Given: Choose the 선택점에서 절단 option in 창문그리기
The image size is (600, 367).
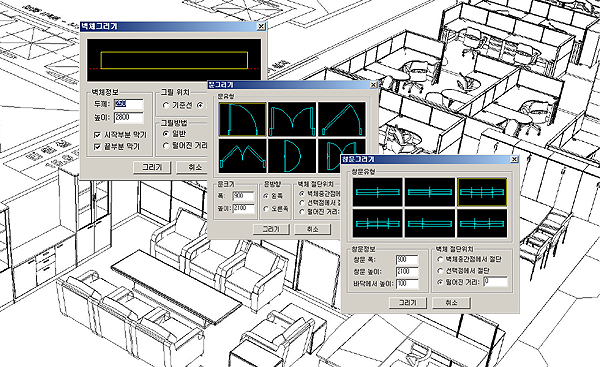Looking at the screenshot, I should tap(440, 271).
